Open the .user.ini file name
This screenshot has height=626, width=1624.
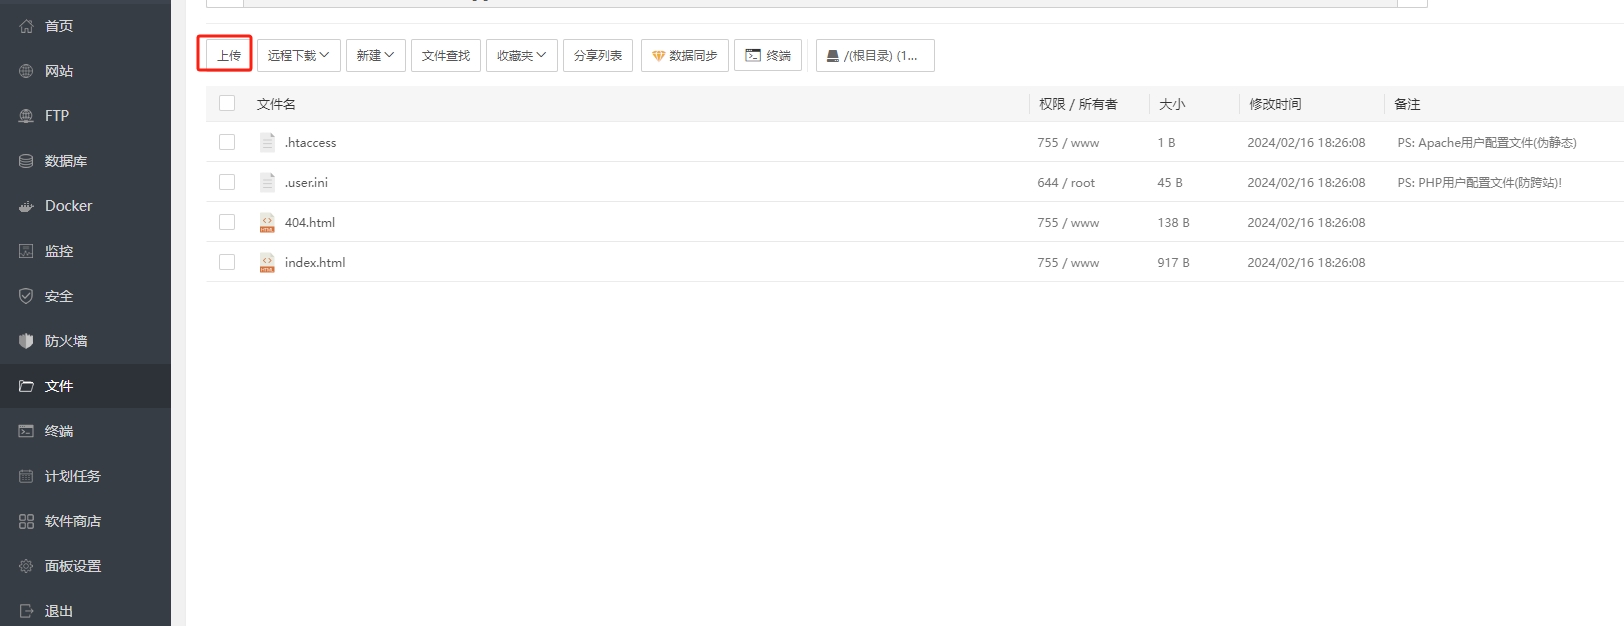click(x=306, y=182)
